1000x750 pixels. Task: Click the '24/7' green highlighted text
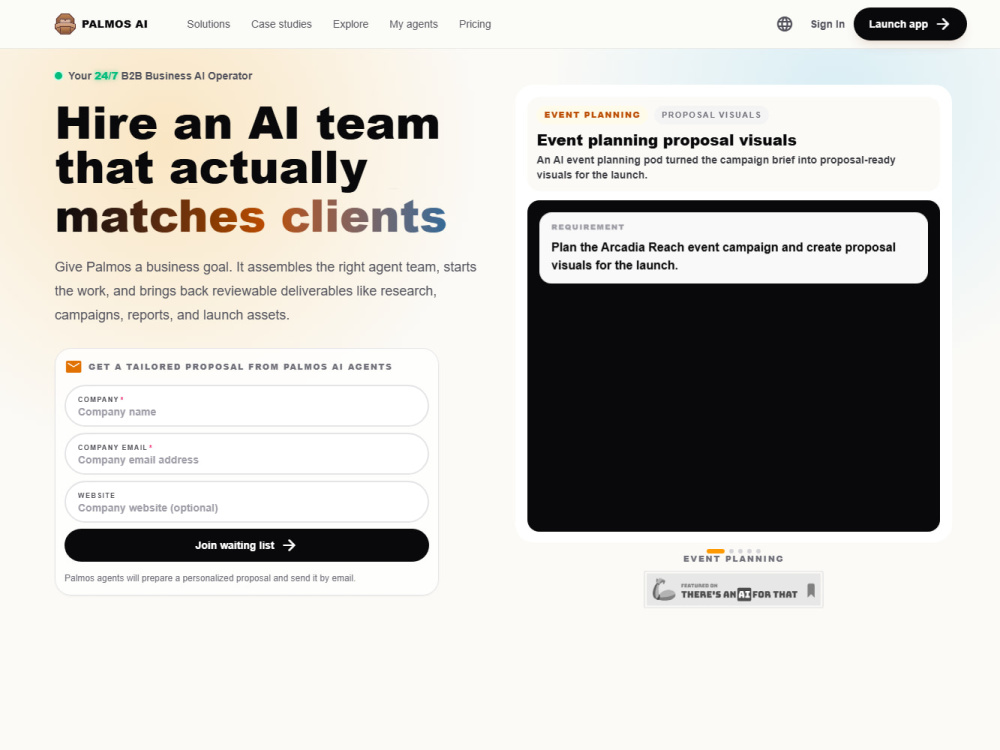point(106,76)
